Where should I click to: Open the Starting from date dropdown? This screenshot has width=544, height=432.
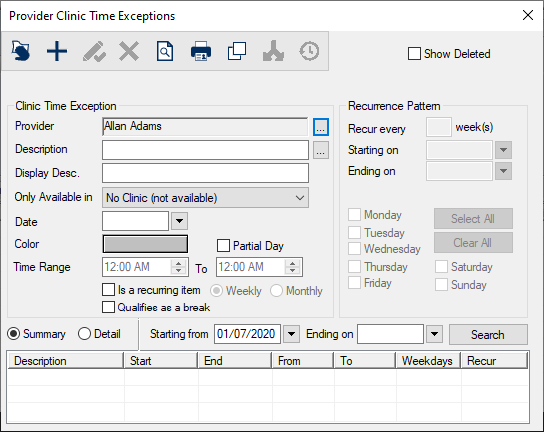coord(291,334)
